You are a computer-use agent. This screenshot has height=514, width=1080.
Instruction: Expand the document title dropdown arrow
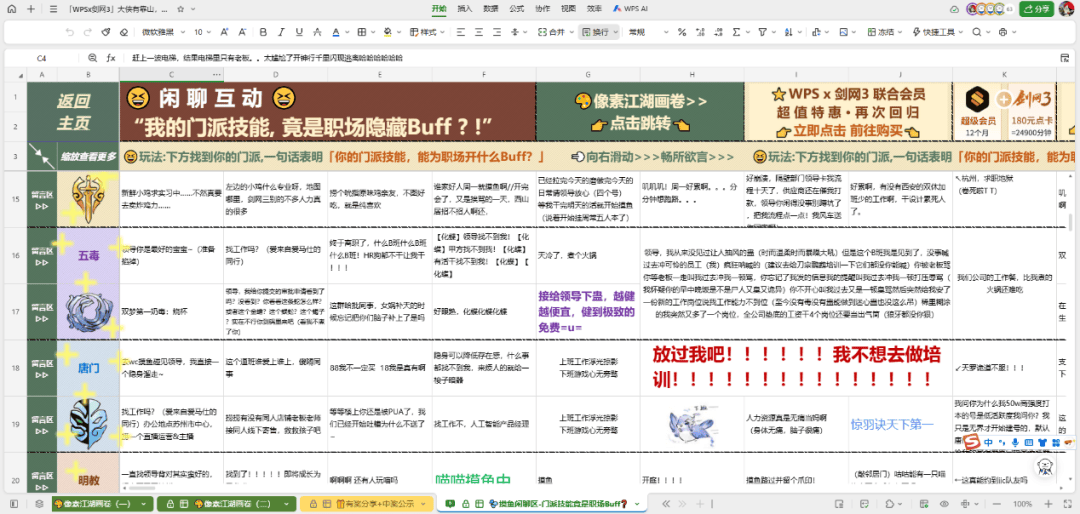[193, 9]
